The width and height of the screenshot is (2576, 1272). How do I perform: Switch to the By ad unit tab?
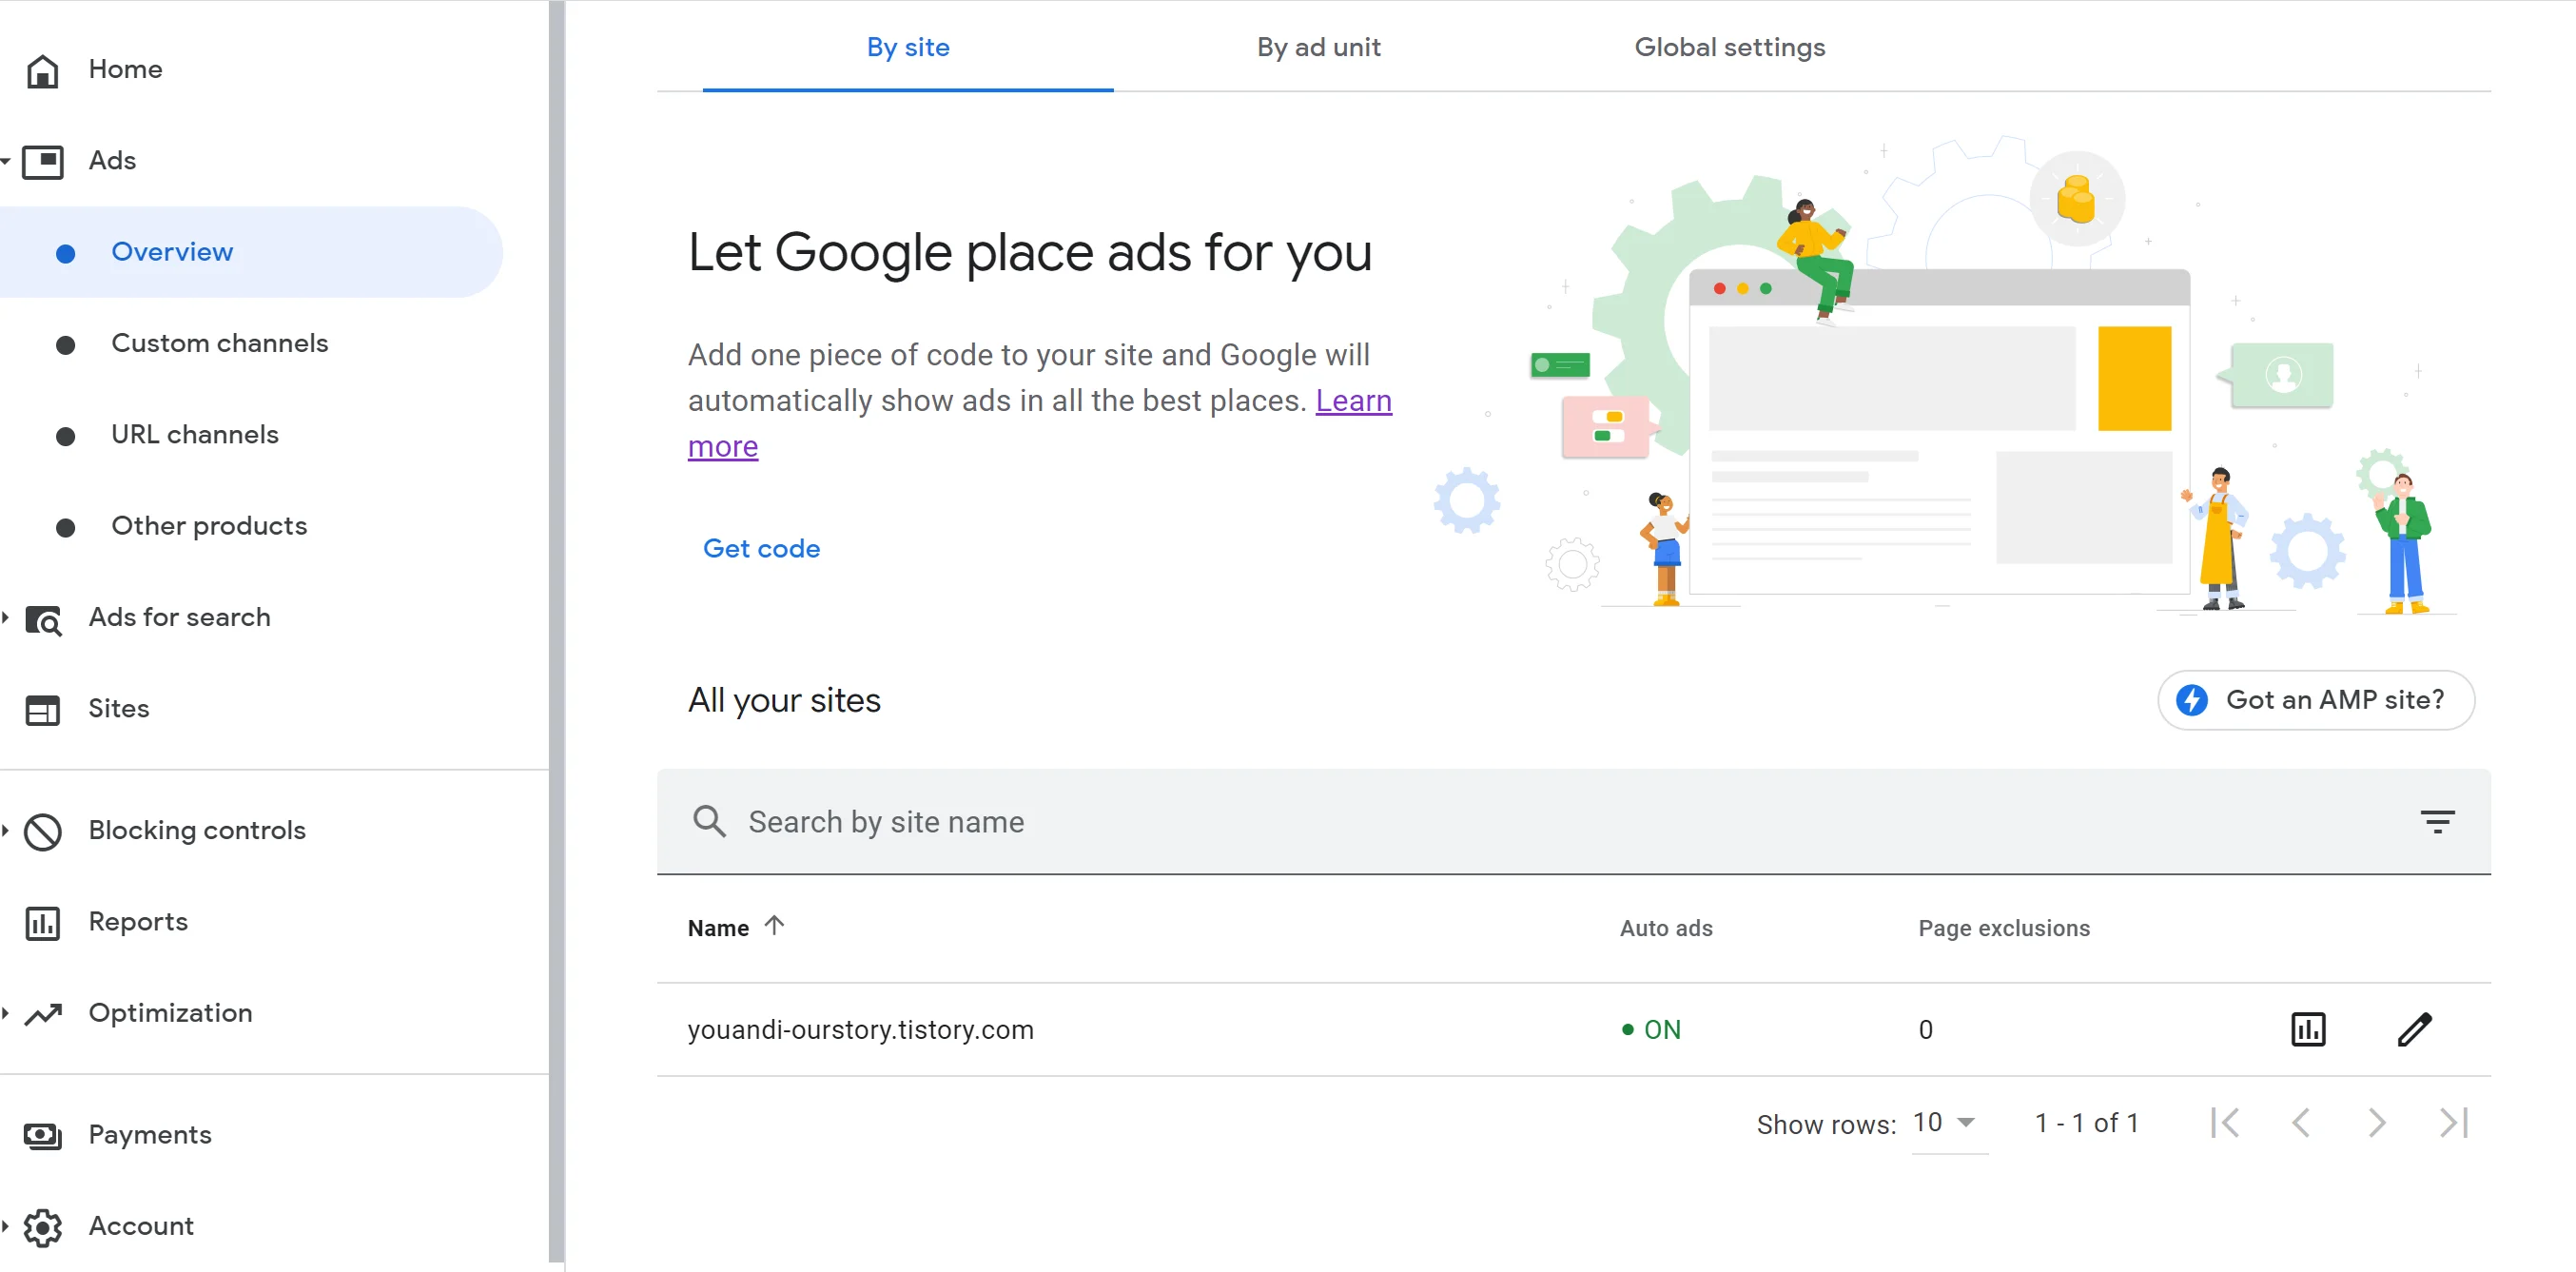pyautogui.click(x=1318, y=47)
